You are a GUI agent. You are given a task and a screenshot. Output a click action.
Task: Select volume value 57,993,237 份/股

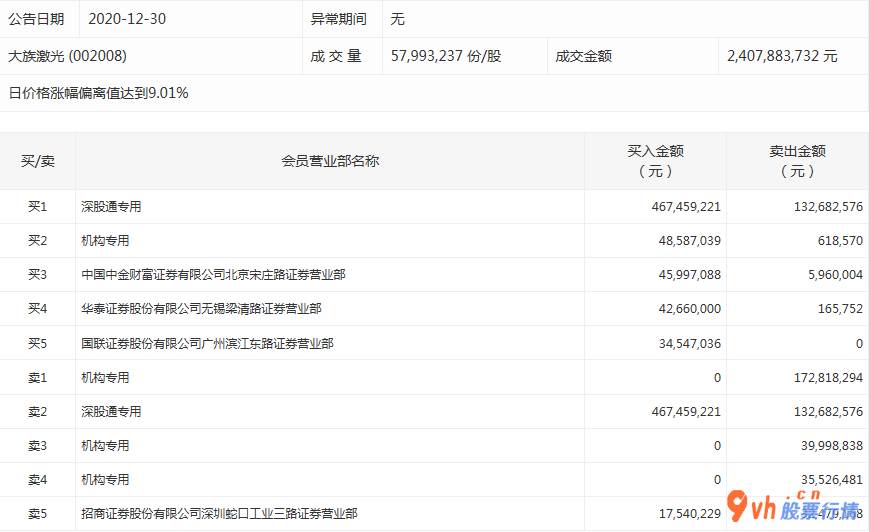446,56
